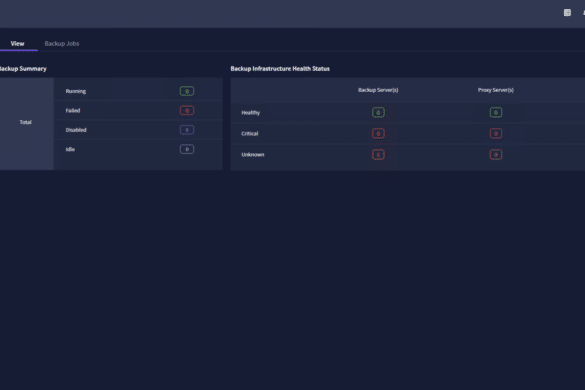Open Unknown Backup Server(s) count
Image resolution: width=585 pixels, height=390 pixels.
coord(378,155)
